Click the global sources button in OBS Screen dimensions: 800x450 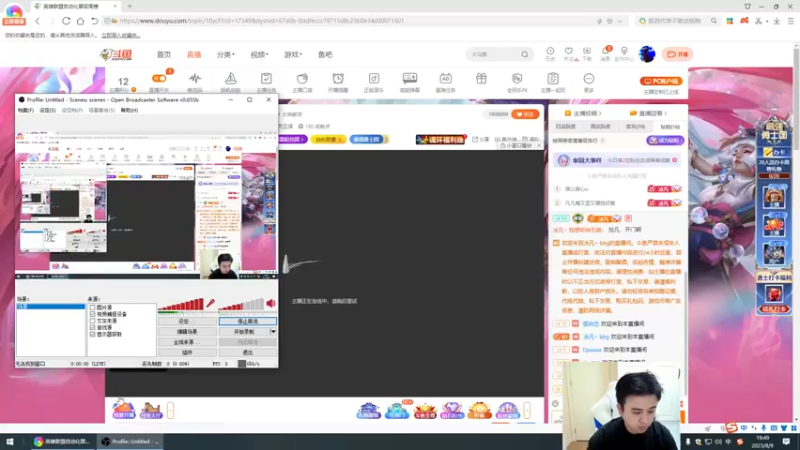[x=187, y=342]
